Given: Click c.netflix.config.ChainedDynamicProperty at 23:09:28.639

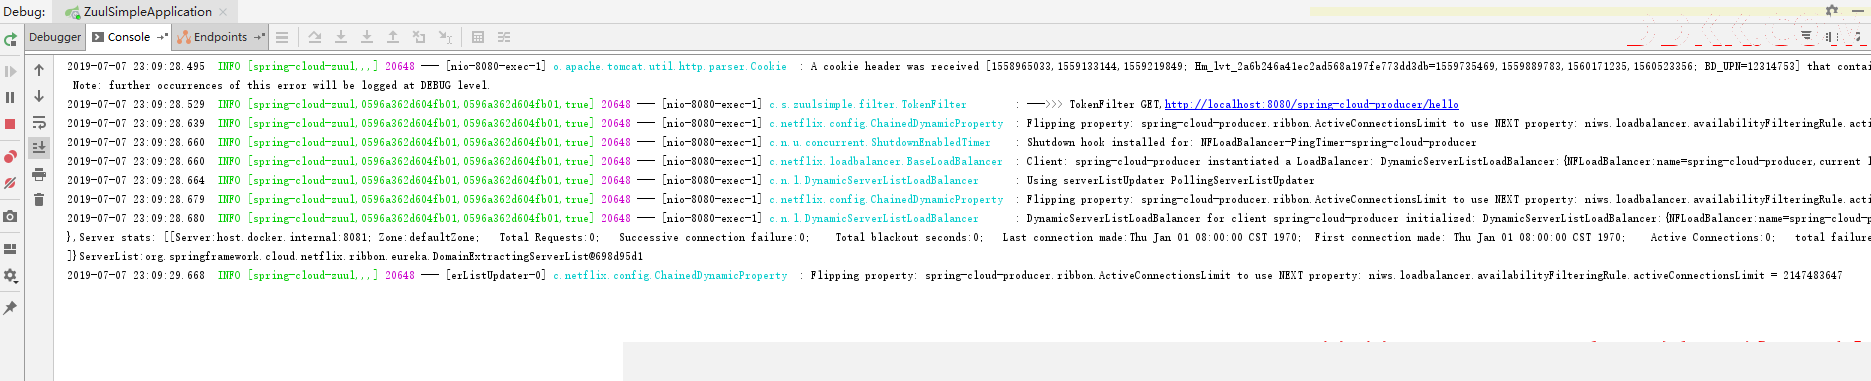Looking at the screenshot, I should [886, 123].
